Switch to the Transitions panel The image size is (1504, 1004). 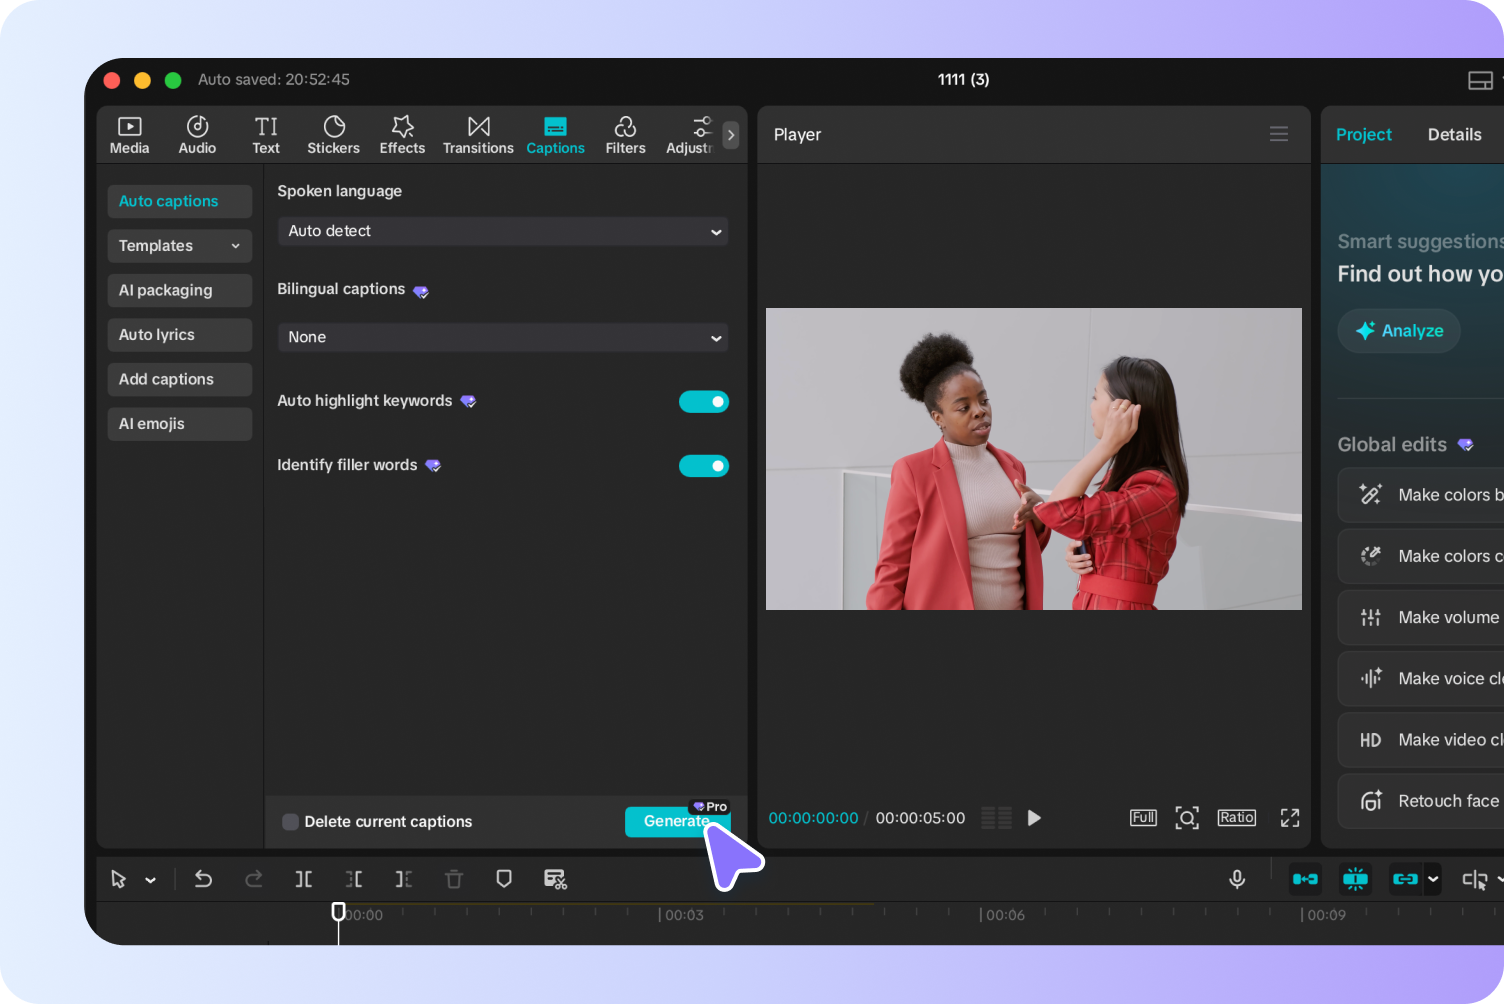[x=478, y=134]
